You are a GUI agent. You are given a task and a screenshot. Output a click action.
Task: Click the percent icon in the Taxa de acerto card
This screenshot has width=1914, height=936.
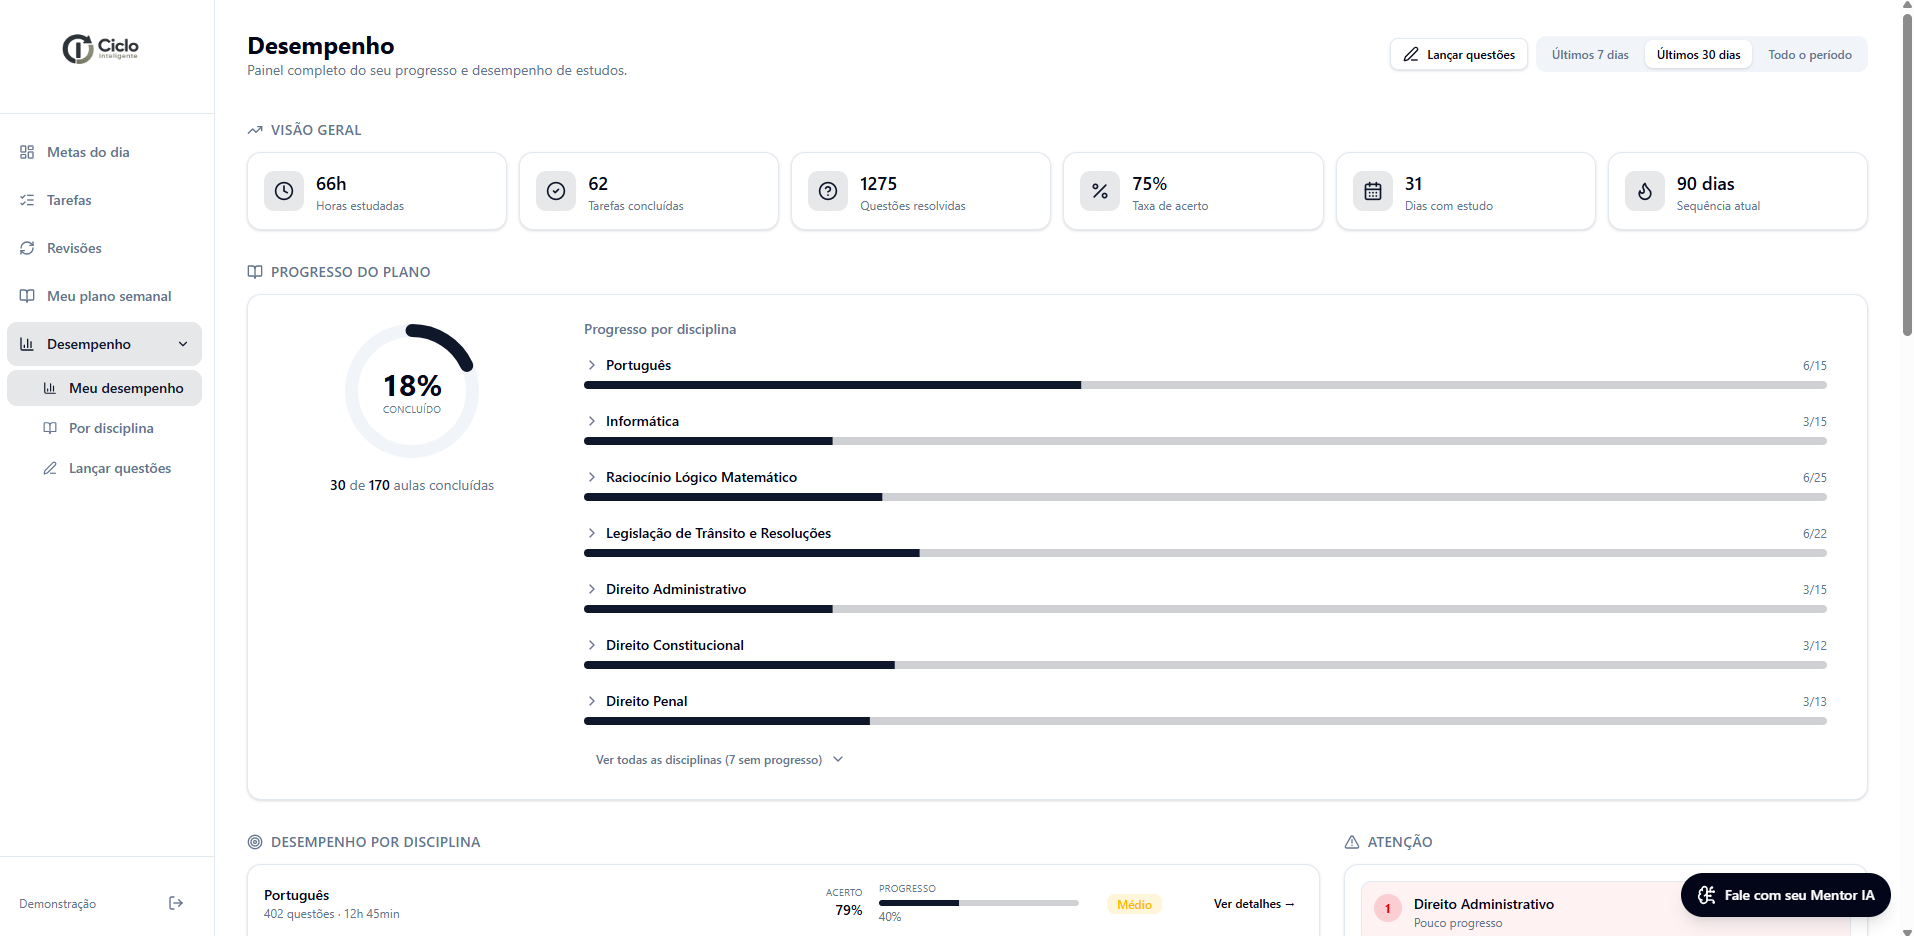[x=1100, y=191]
